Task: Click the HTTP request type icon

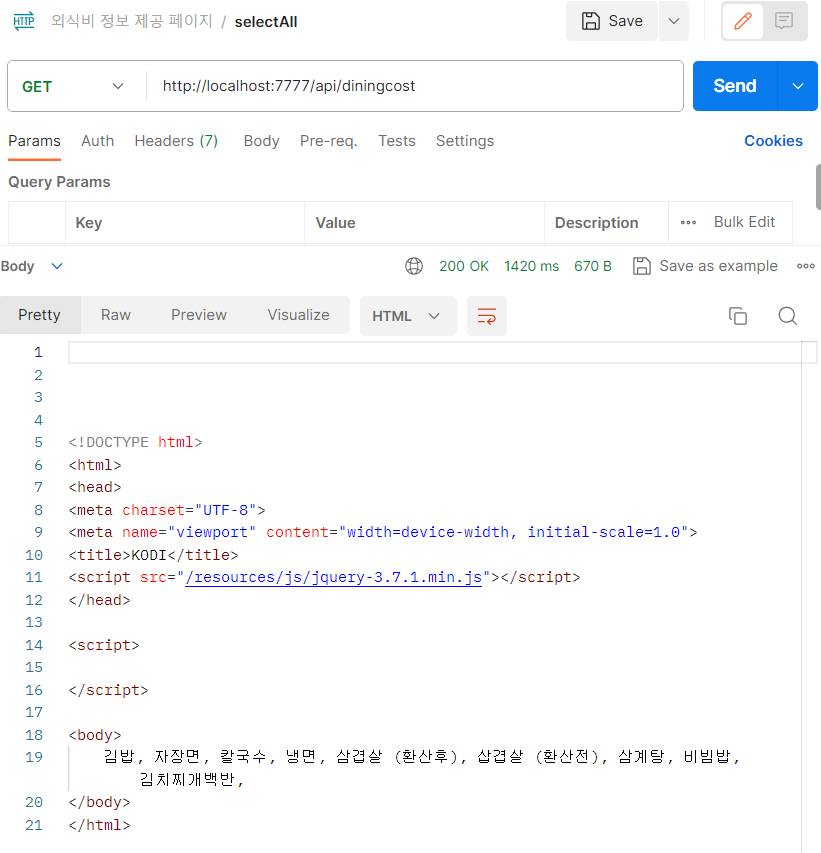Action: tap(23, 21)
